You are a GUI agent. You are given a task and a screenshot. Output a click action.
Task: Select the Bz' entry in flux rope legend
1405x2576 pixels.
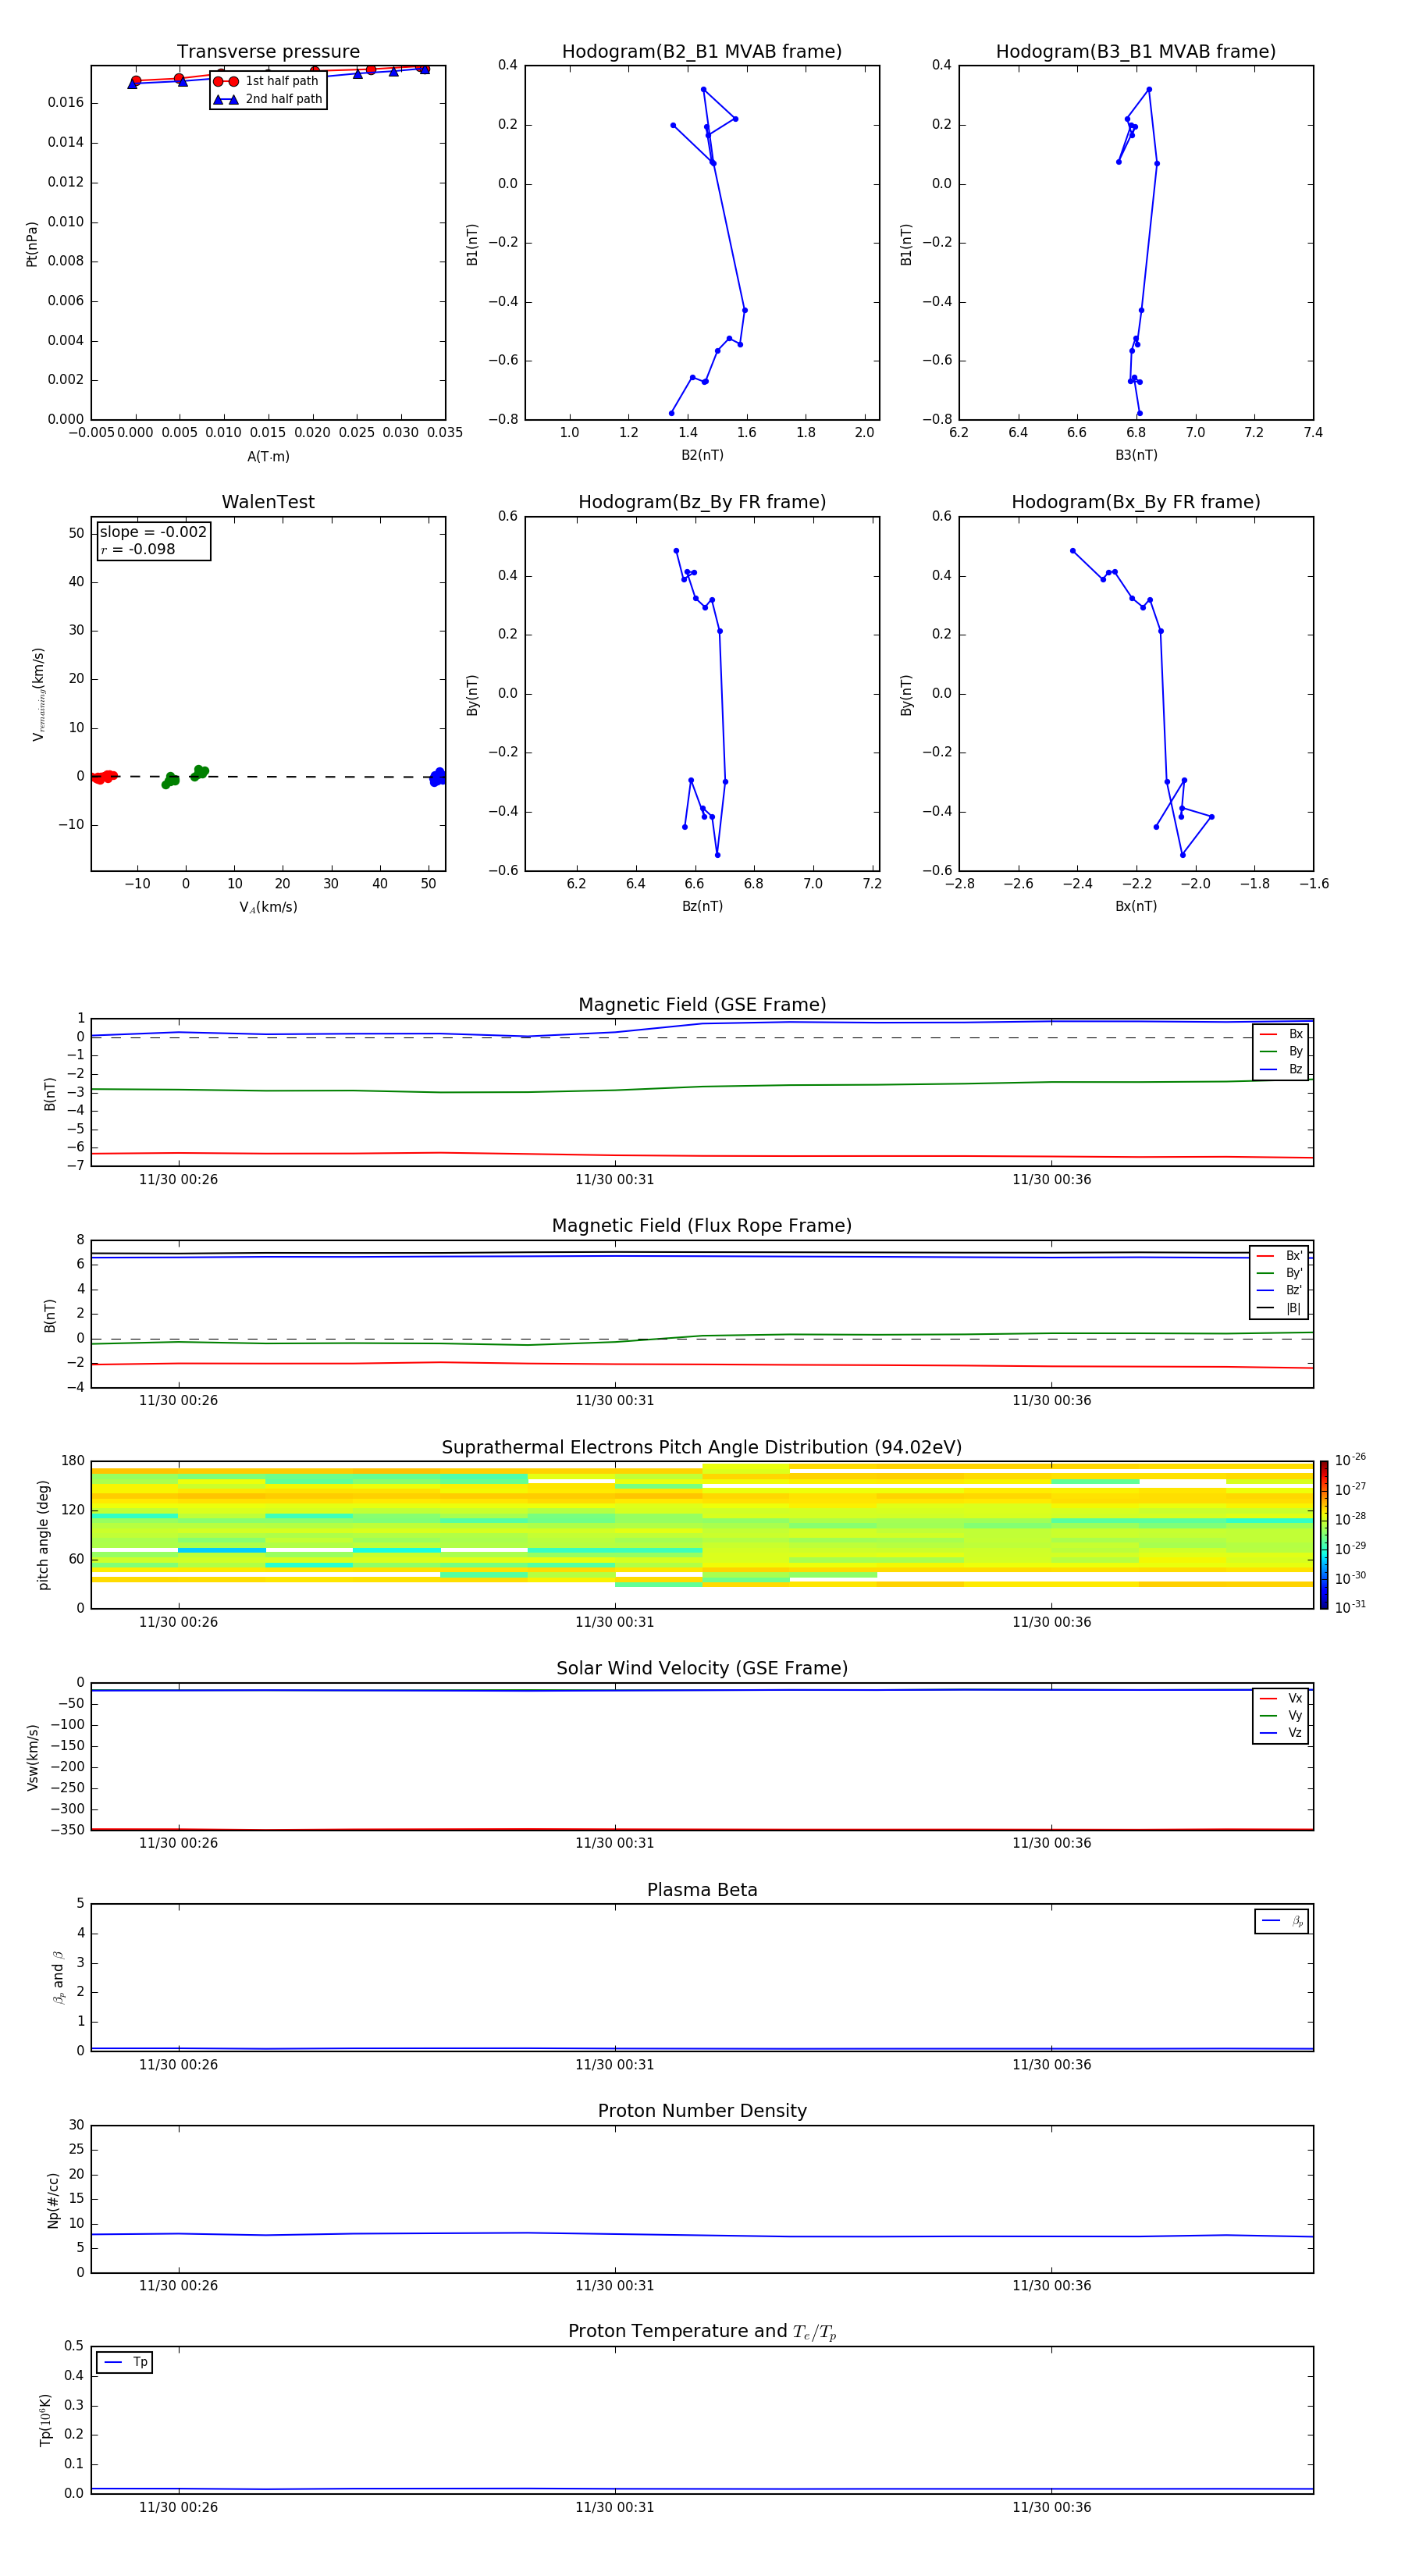[x=1279, y=1290]
